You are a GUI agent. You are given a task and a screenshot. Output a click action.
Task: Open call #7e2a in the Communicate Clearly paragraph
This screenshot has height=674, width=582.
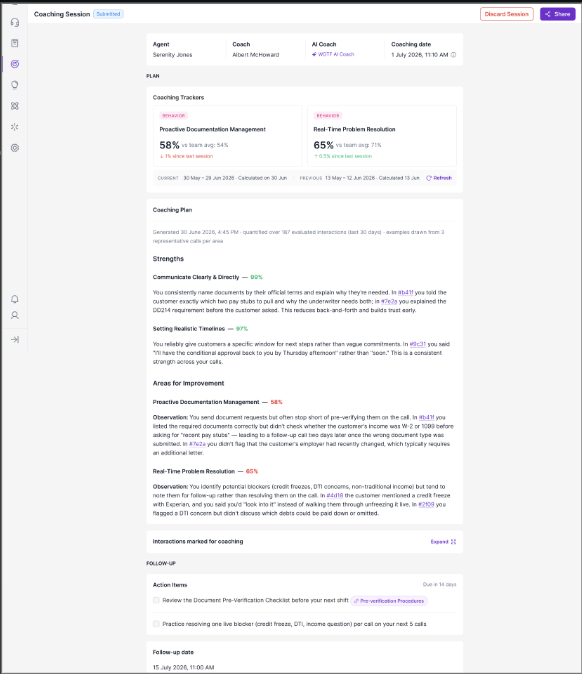pyautogui.click(x=389, y=301)
